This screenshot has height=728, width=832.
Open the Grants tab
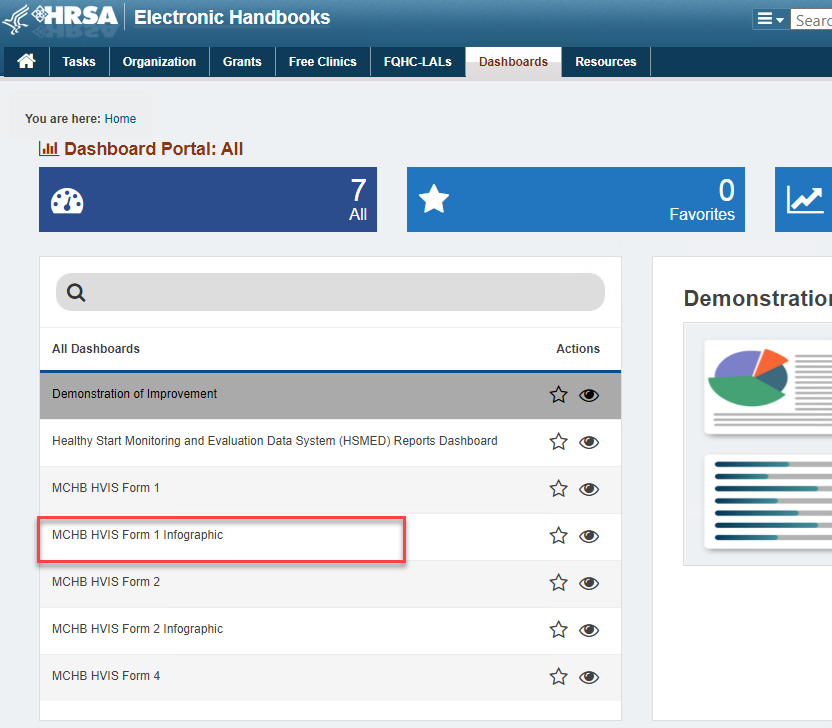tap(242, 62)
